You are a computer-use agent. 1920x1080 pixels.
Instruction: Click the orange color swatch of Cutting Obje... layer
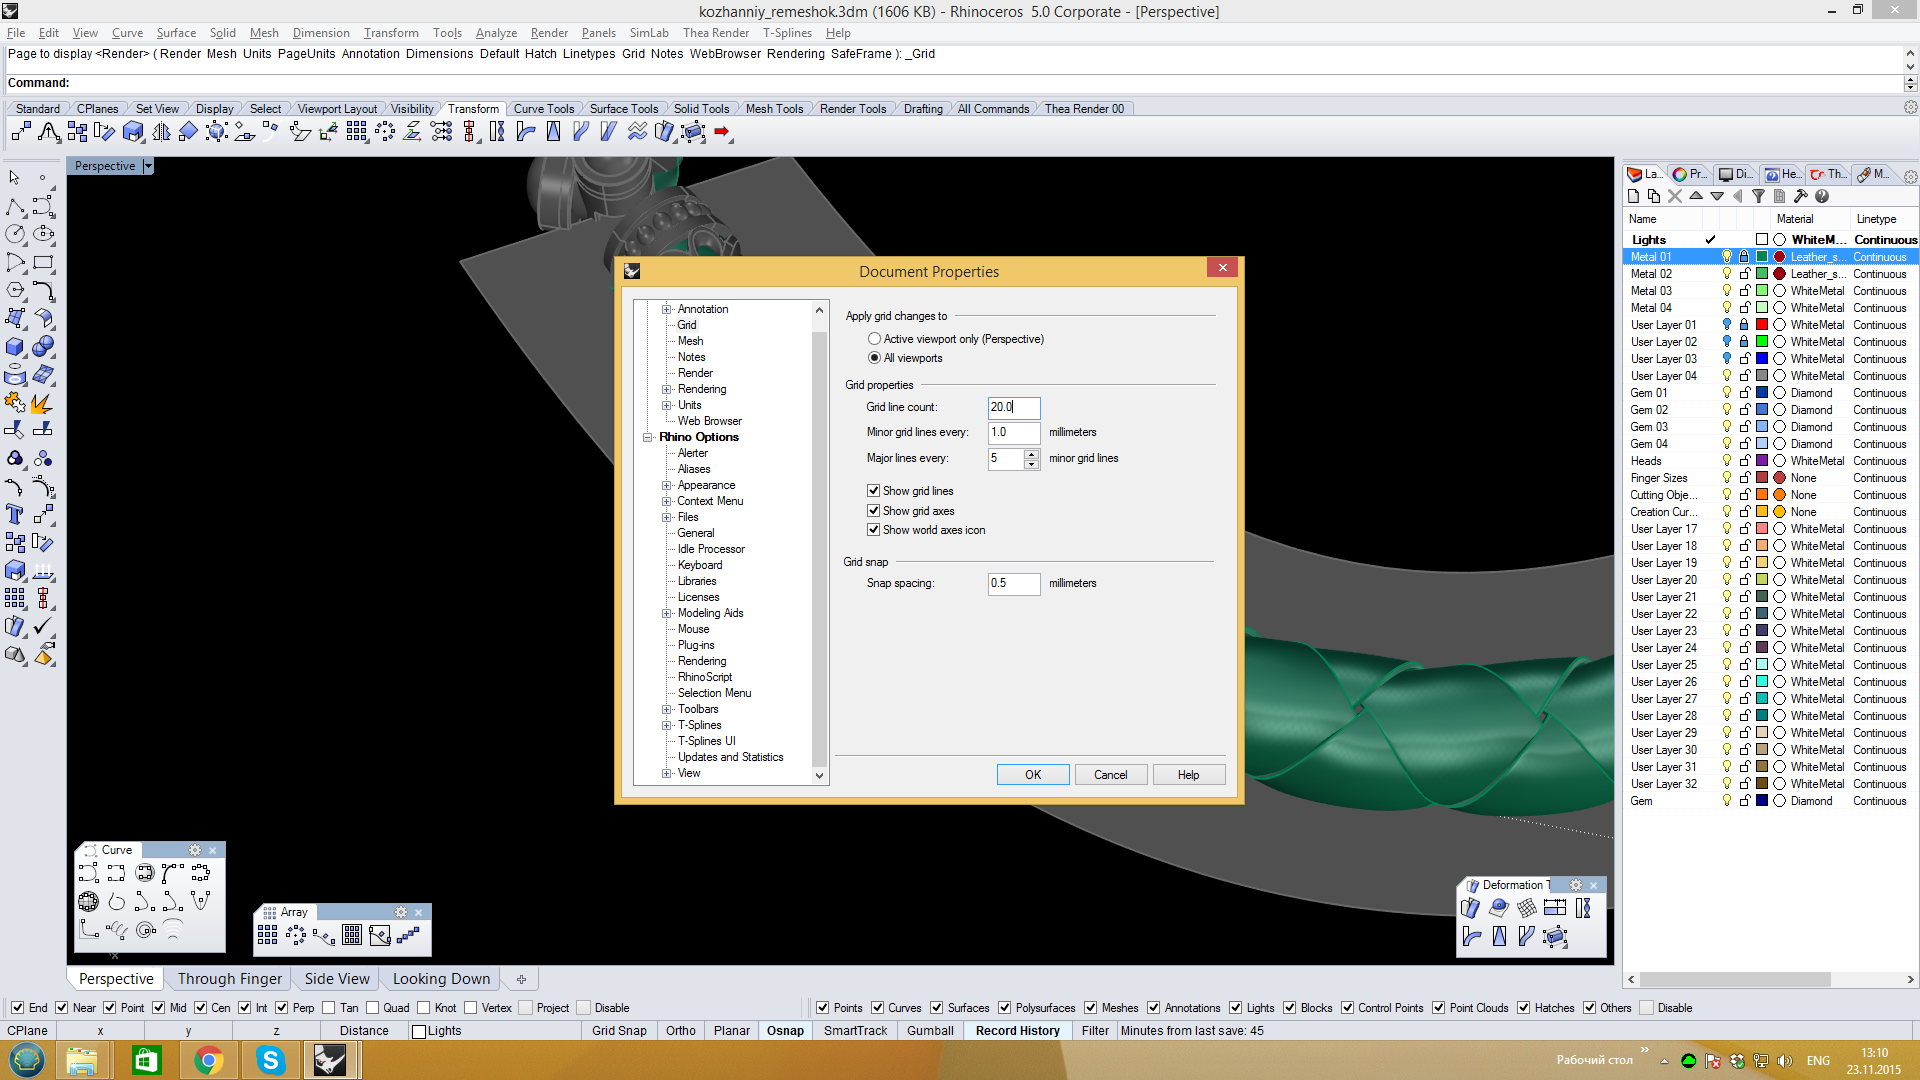1762,495
